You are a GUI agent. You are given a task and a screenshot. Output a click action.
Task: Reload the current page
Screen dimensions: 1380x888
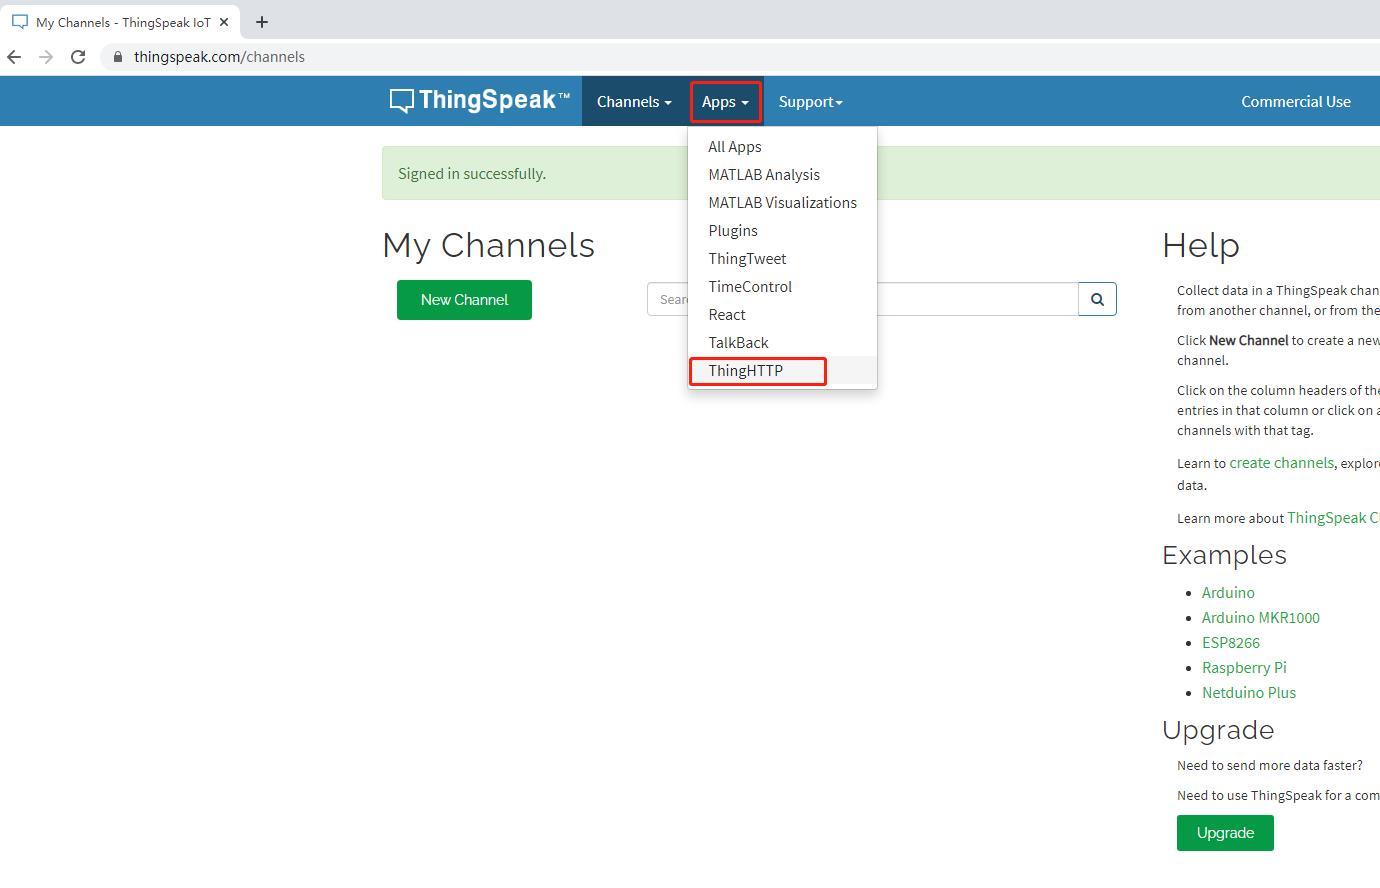[x=78, y=57]
